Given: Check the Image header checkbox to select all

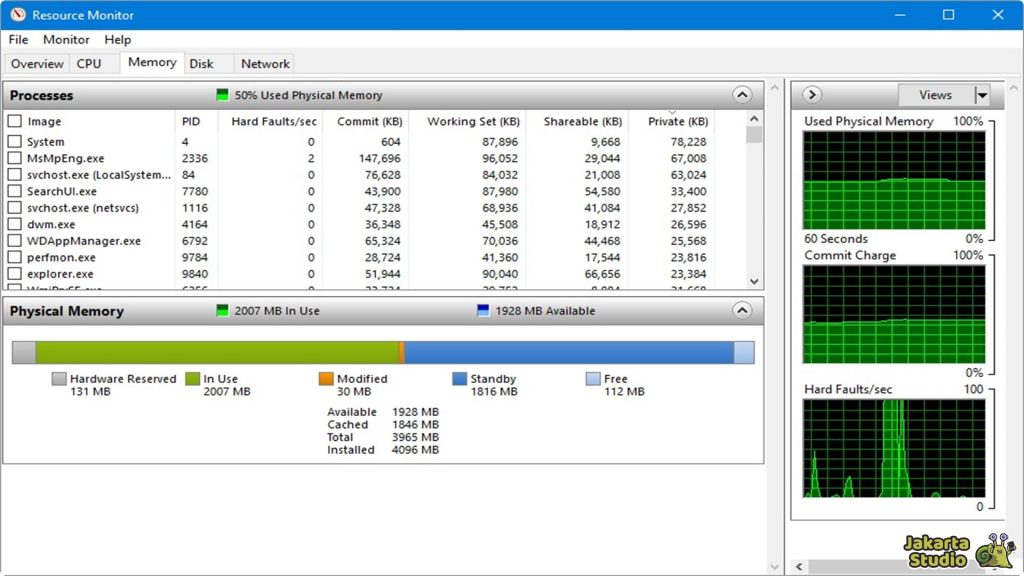Looking at the screenshot, I should pyautogui.click(x=15, y=121).
